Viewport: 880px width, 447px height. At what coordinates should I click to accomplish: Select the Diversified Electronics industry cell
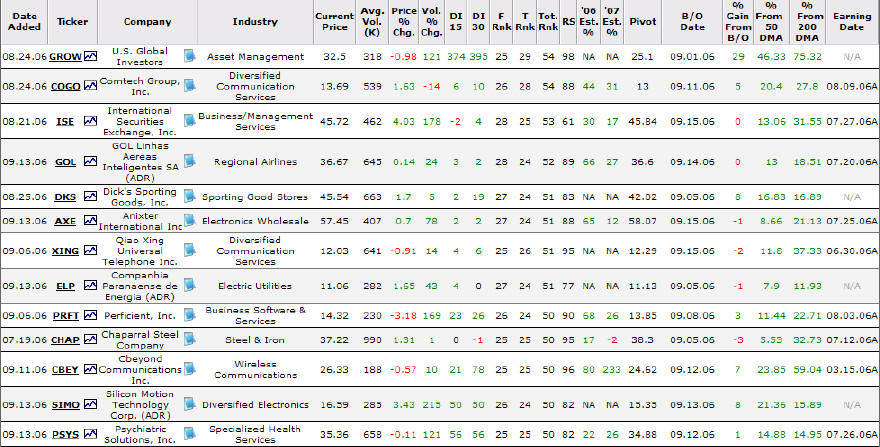(255, 405)
